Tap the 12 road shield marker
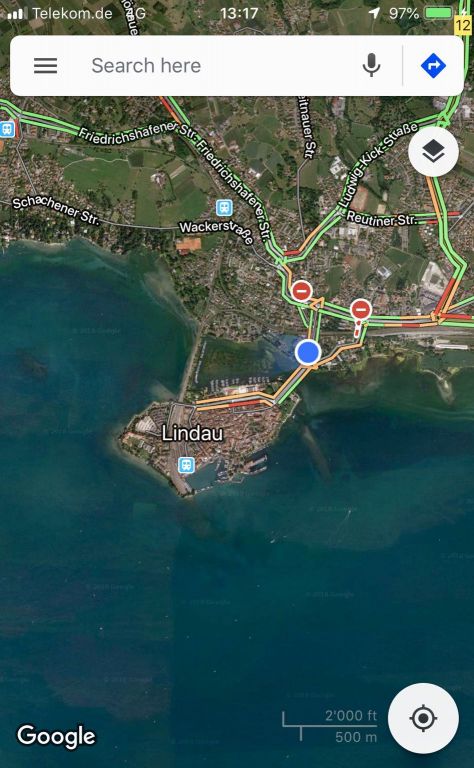Viewport: 474px width, 768px height. (x=463, y=24)
